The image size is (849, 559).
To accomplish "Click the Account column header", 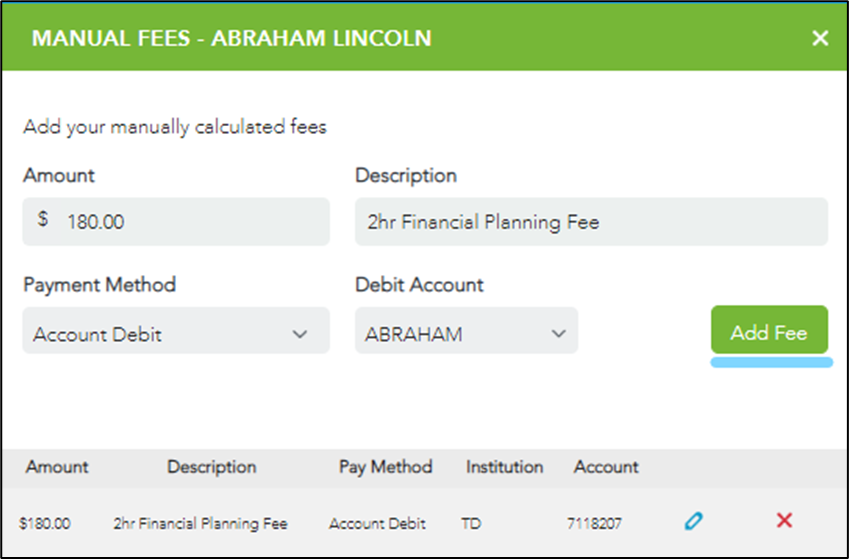I will click(606, 467).
